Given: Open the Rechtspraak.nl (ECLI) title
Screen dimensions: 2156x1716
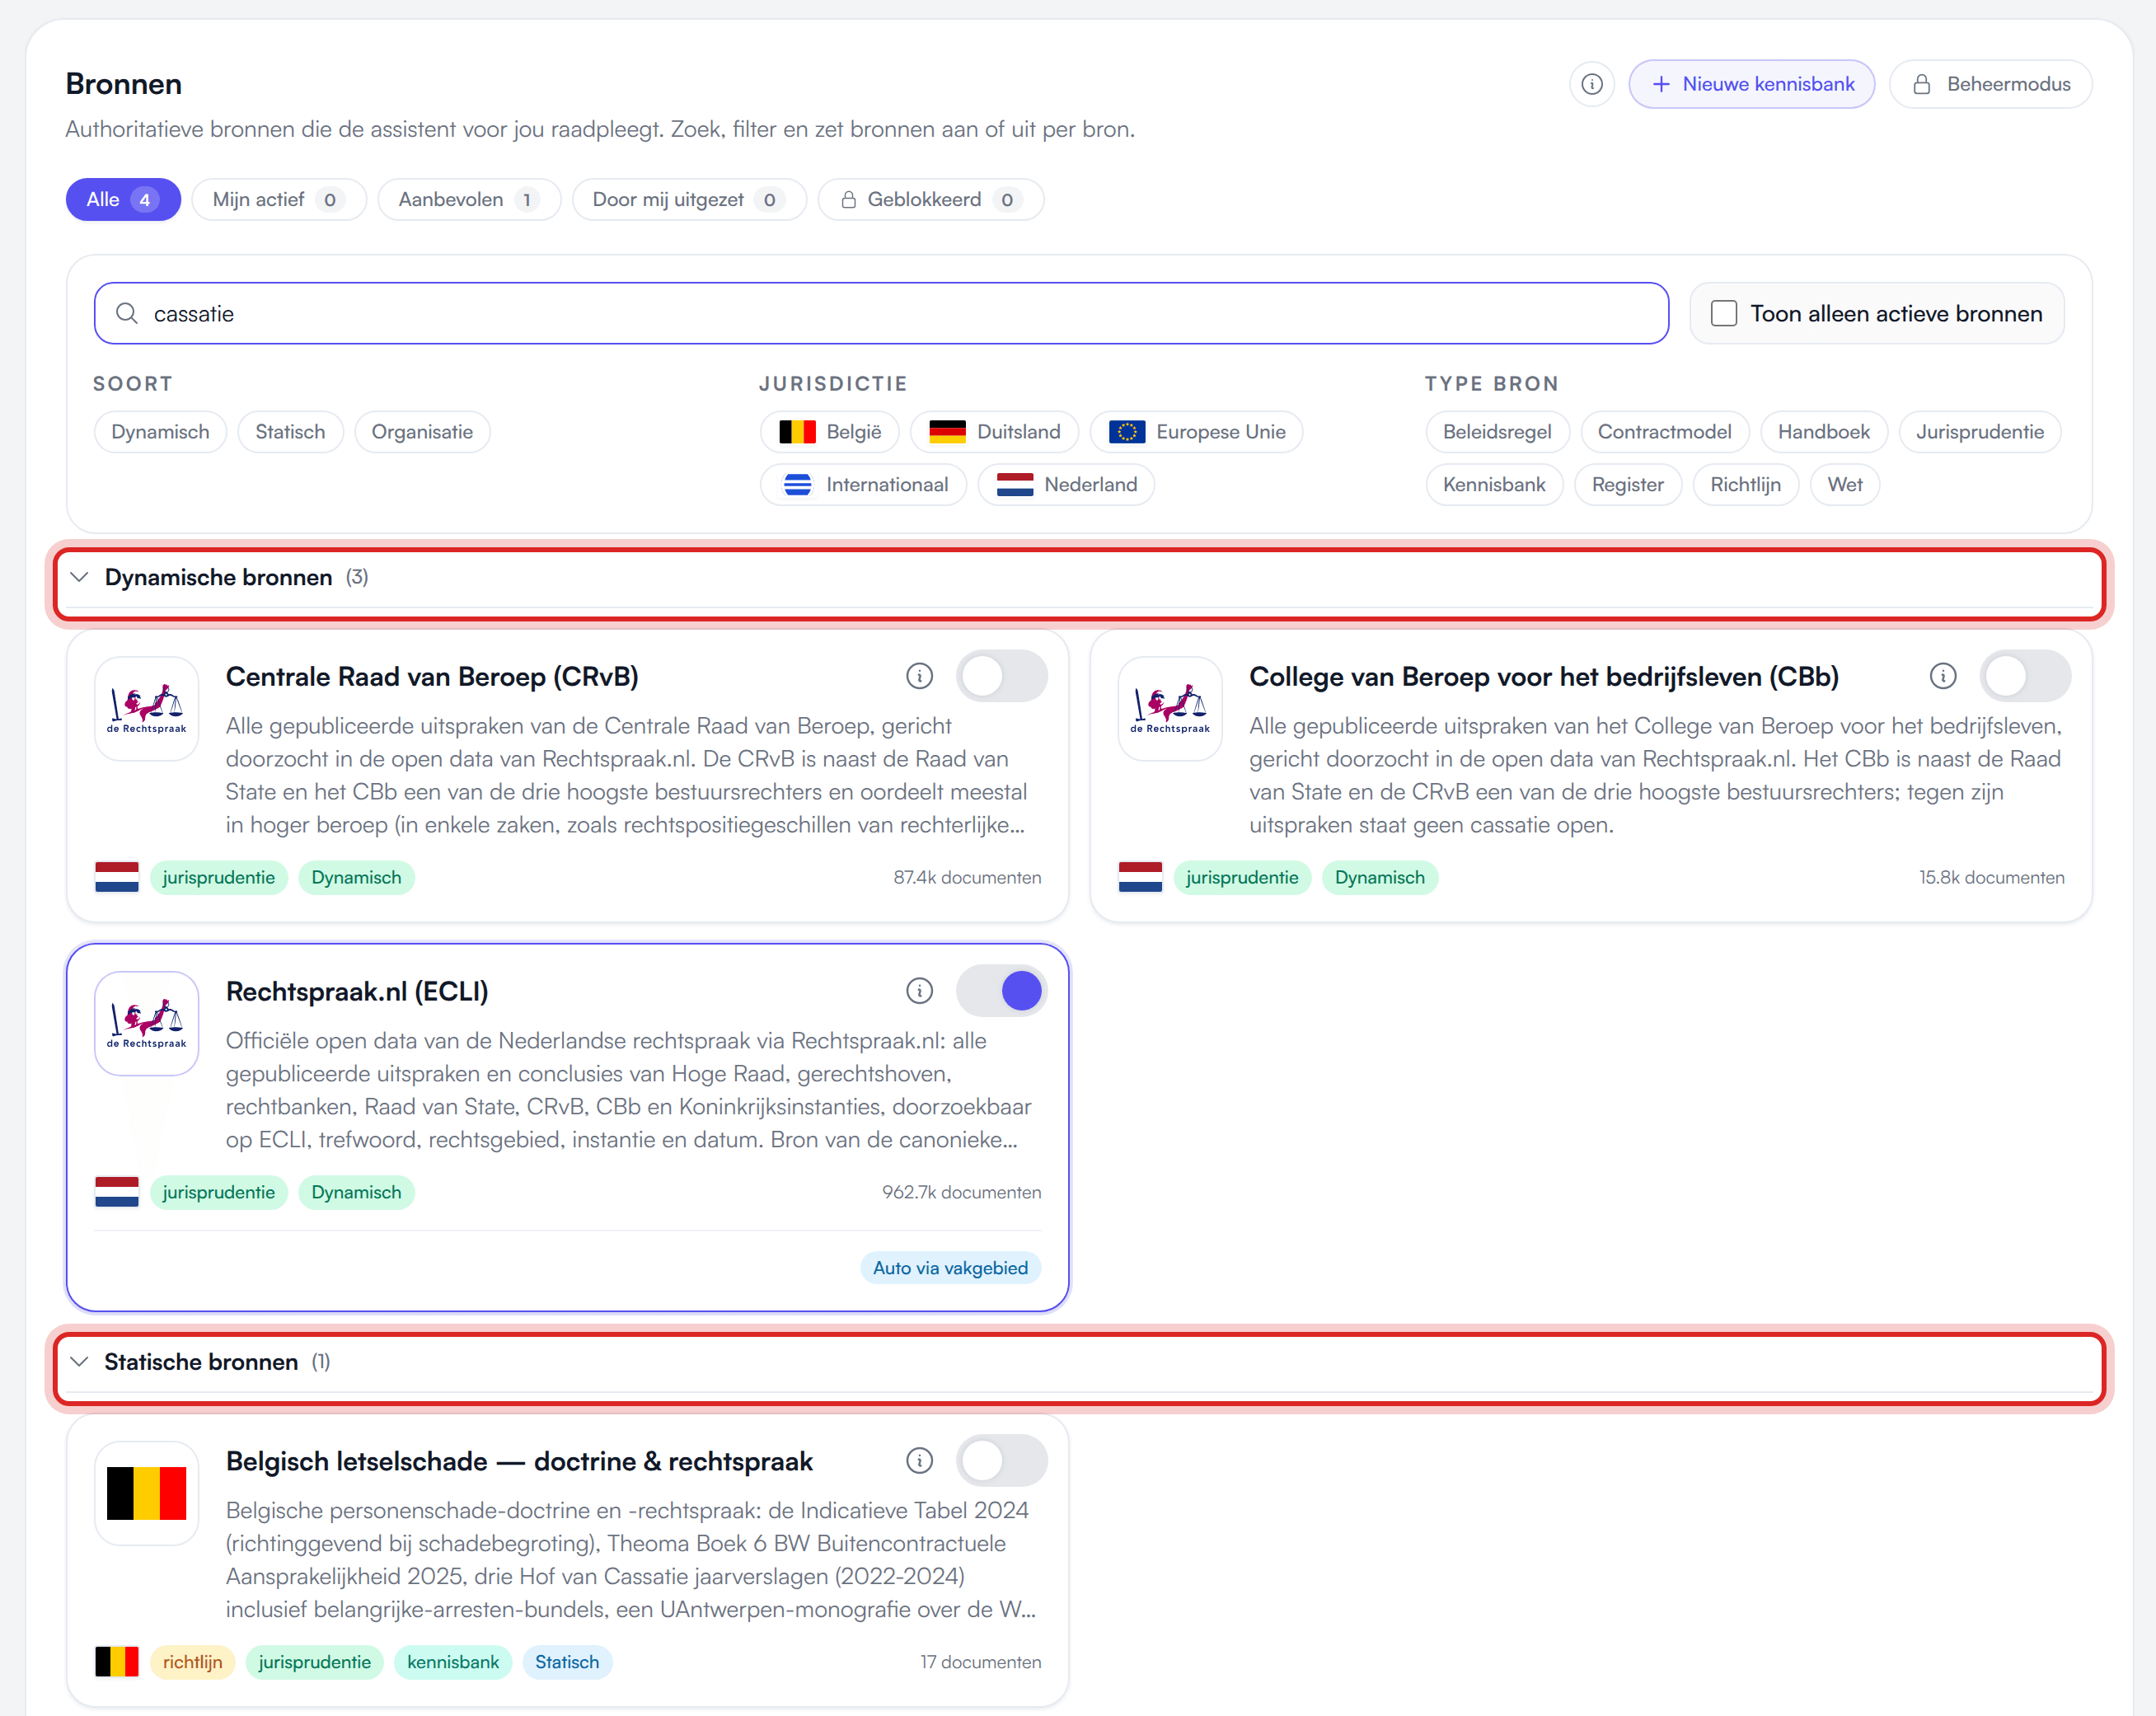Looking at the screenshot, I should click(x=357, y=991).
